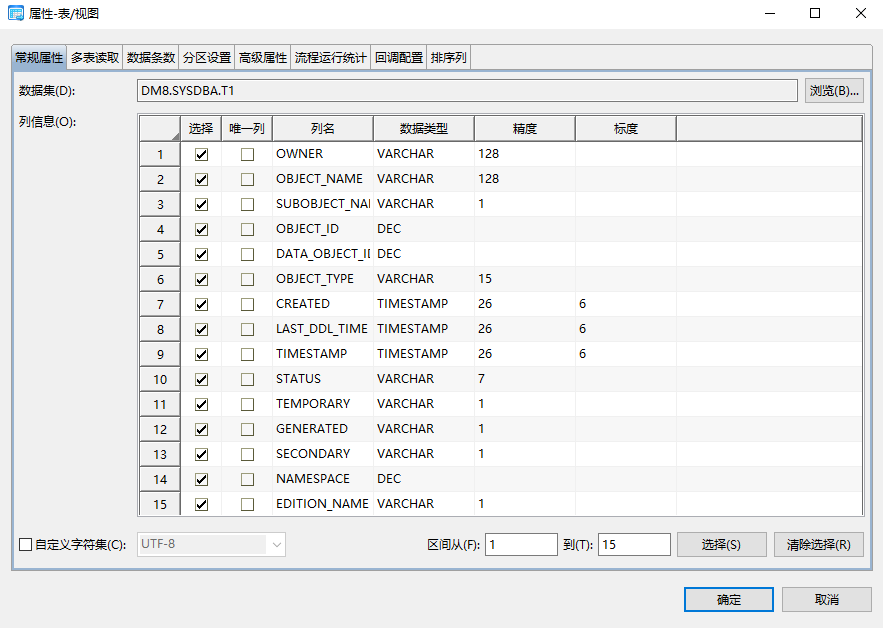Click the 唯一列 column header
The image size is (883, 628).
(247, 128)
